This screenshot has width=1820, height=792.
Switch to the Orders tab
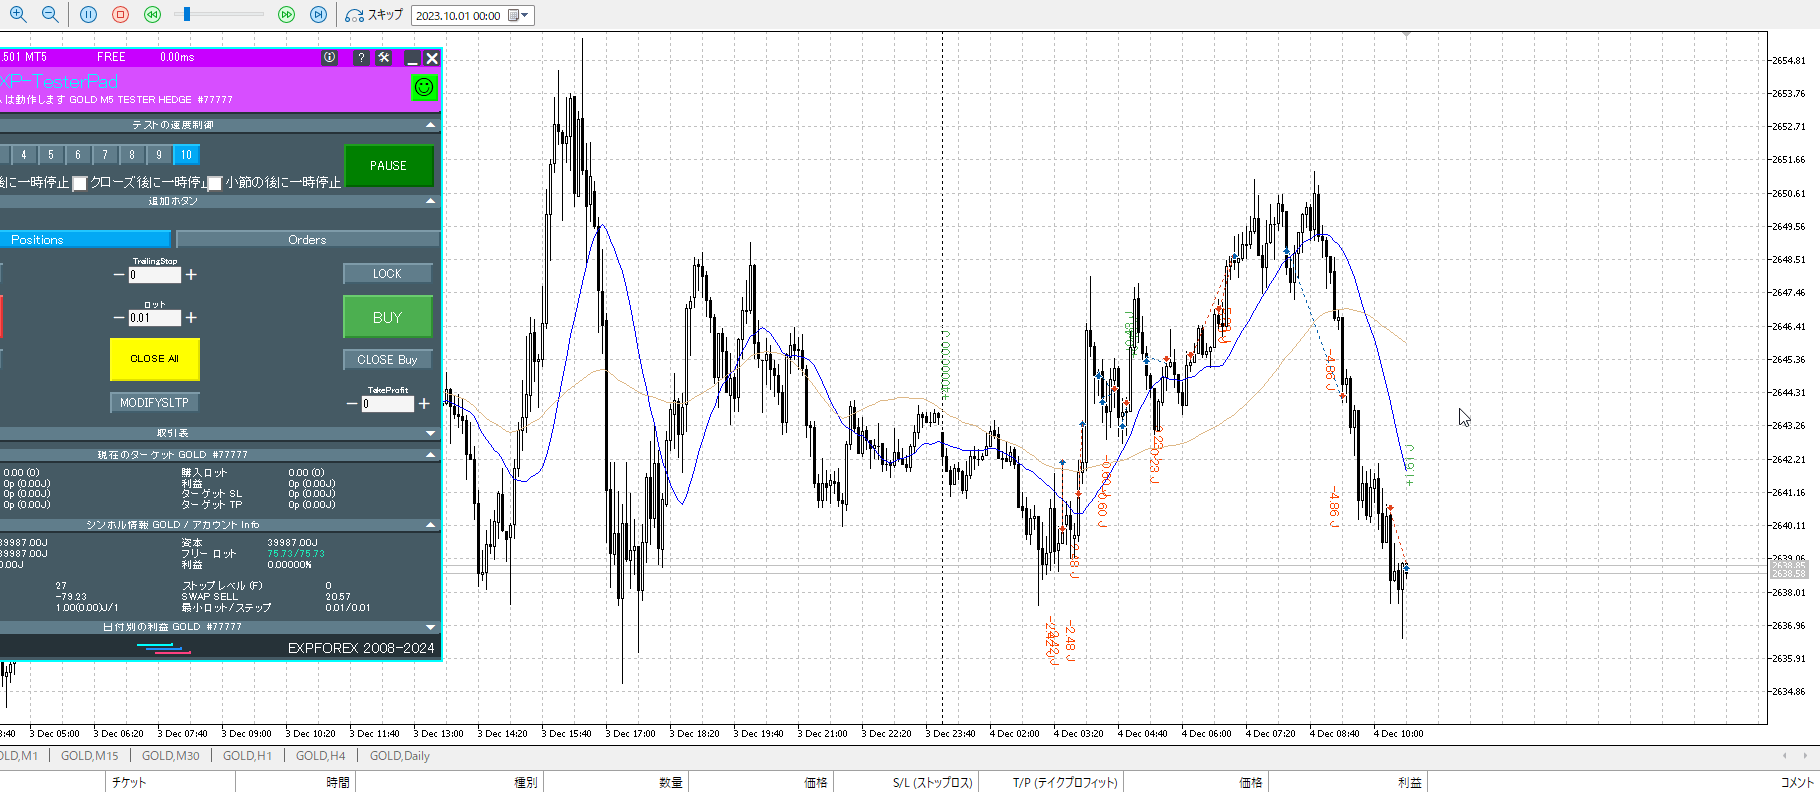pos(307,240)
